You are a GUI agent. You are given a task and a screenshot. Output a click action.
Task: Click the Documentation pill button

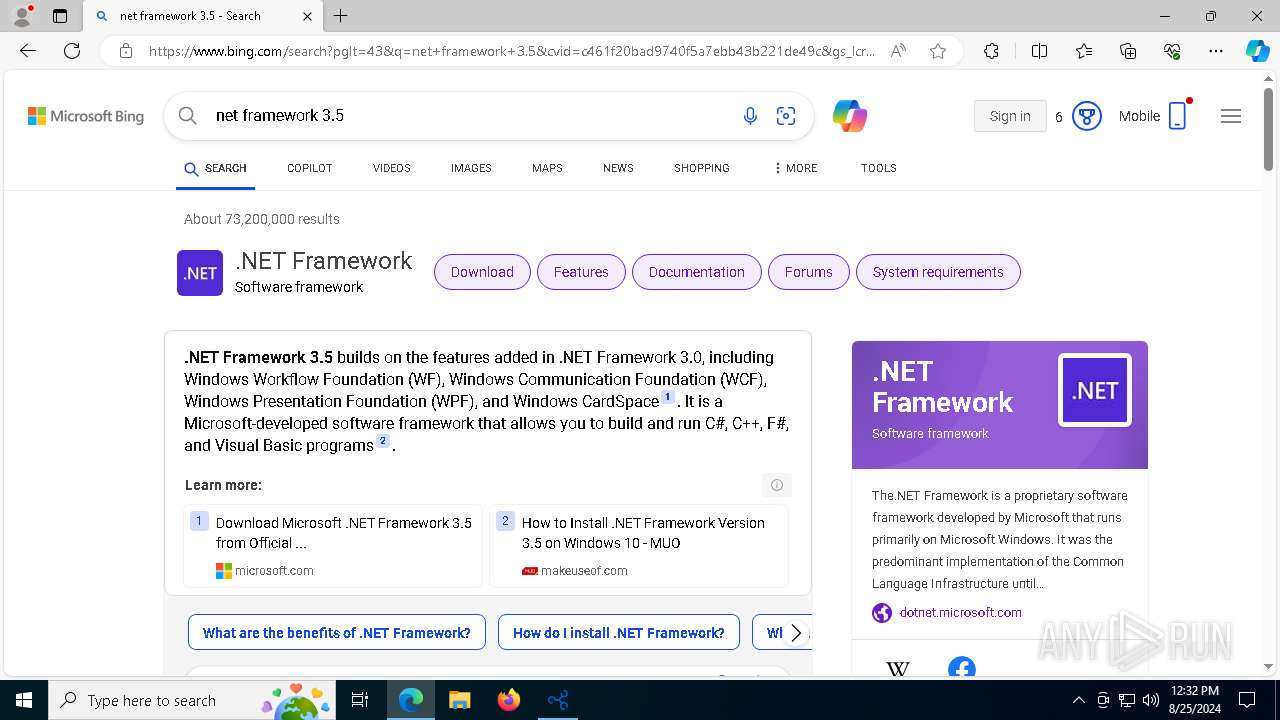click(x=697, y=272)
